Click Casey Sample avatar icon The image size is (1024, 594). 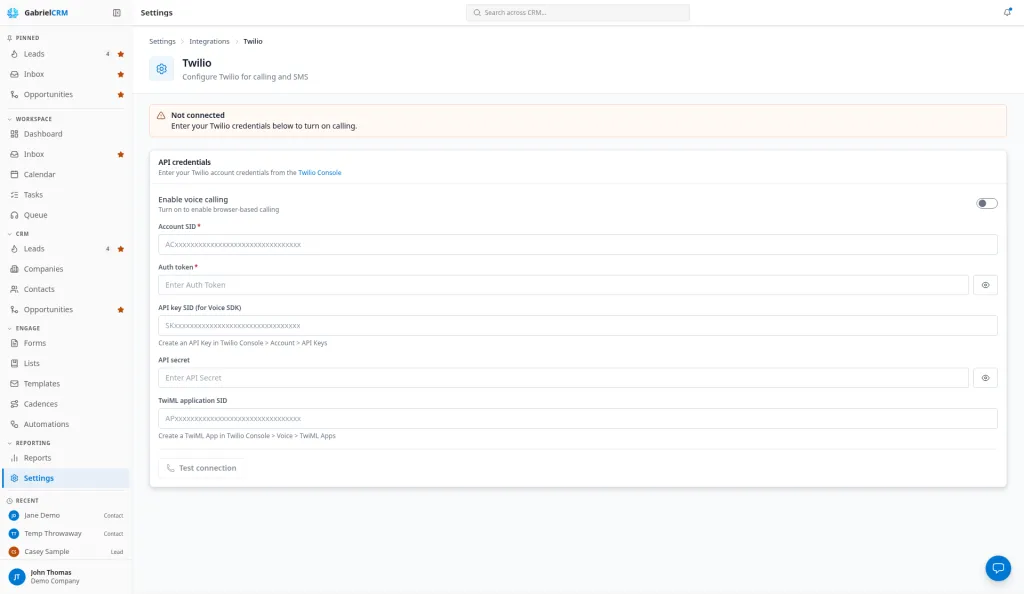14,552
